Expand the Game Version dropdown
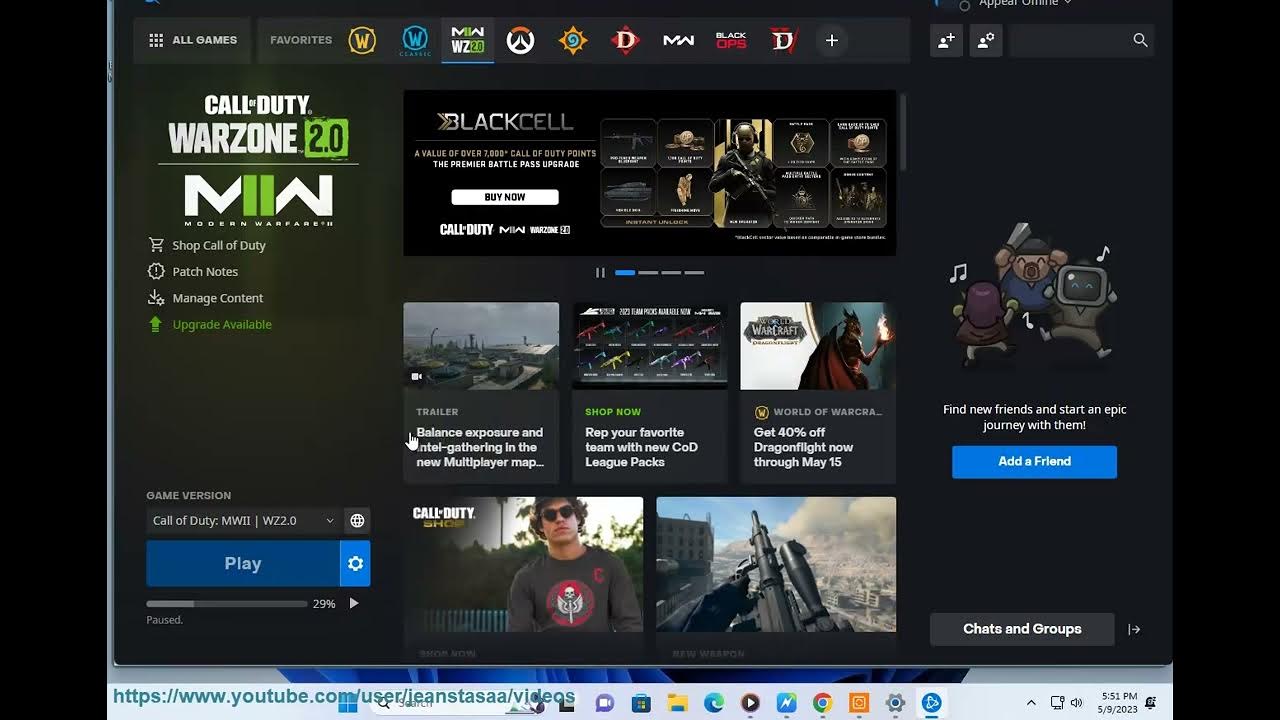Image resolution: width=1280 pixels, height=720 pixels. point(243,520)
